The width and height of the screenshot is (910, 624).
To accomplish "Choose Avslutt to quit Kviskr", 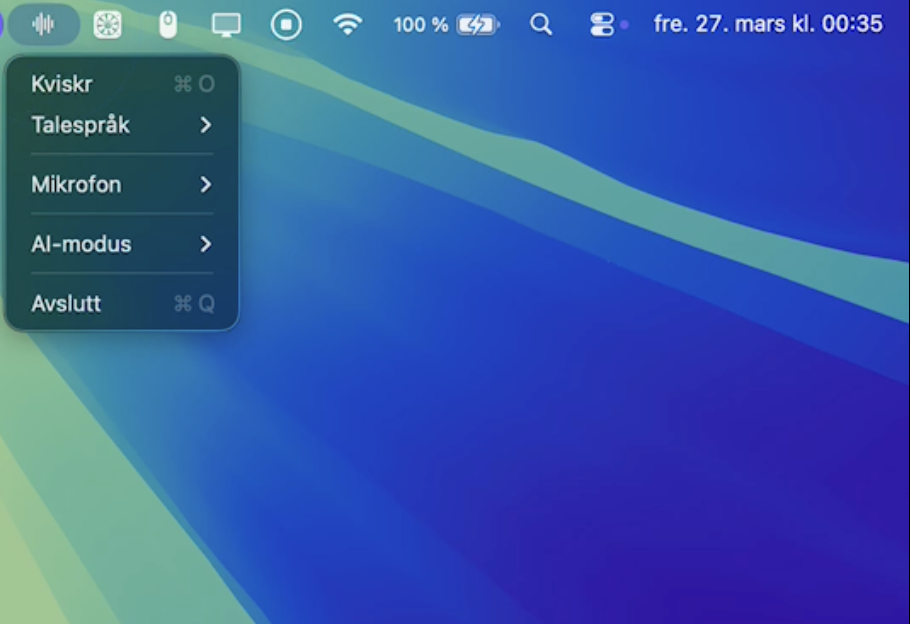I will coord(65,304).
